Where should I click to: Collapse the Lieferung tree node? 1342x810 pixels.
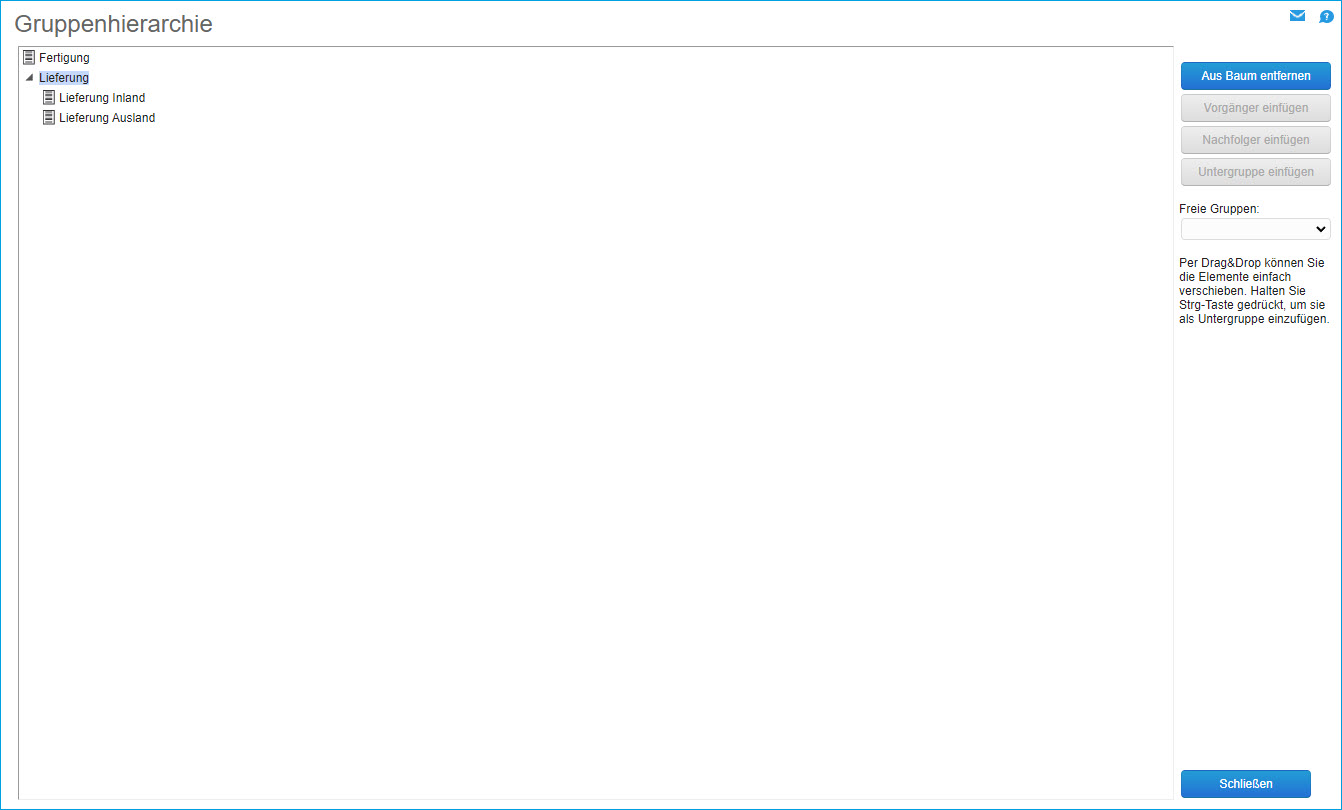[29, 78]
